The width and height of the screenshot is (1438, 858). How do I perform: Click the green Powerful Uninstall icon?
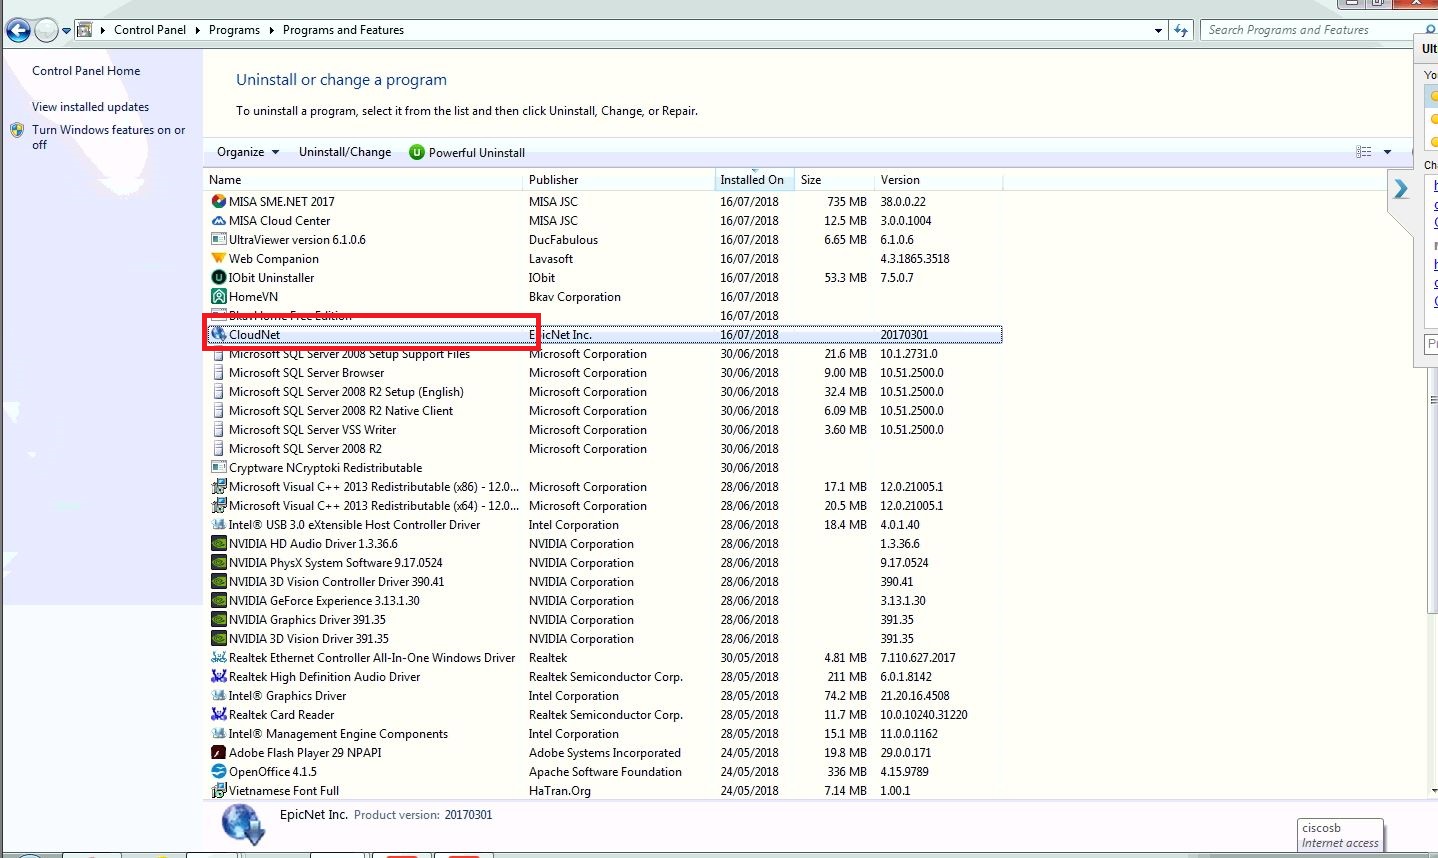tap(417, 152)
